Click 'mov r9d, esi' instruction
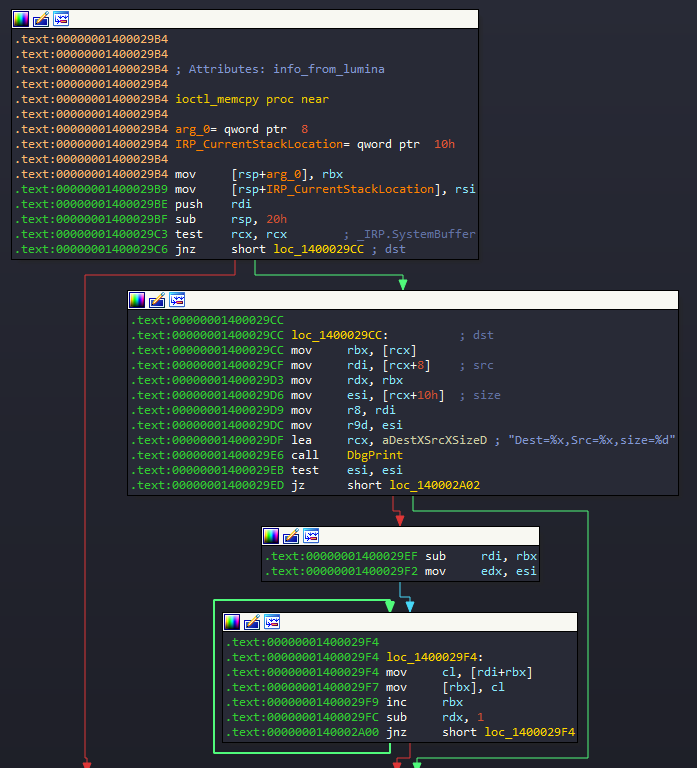Viewport: 697px width, 768px height. point(347,425)
